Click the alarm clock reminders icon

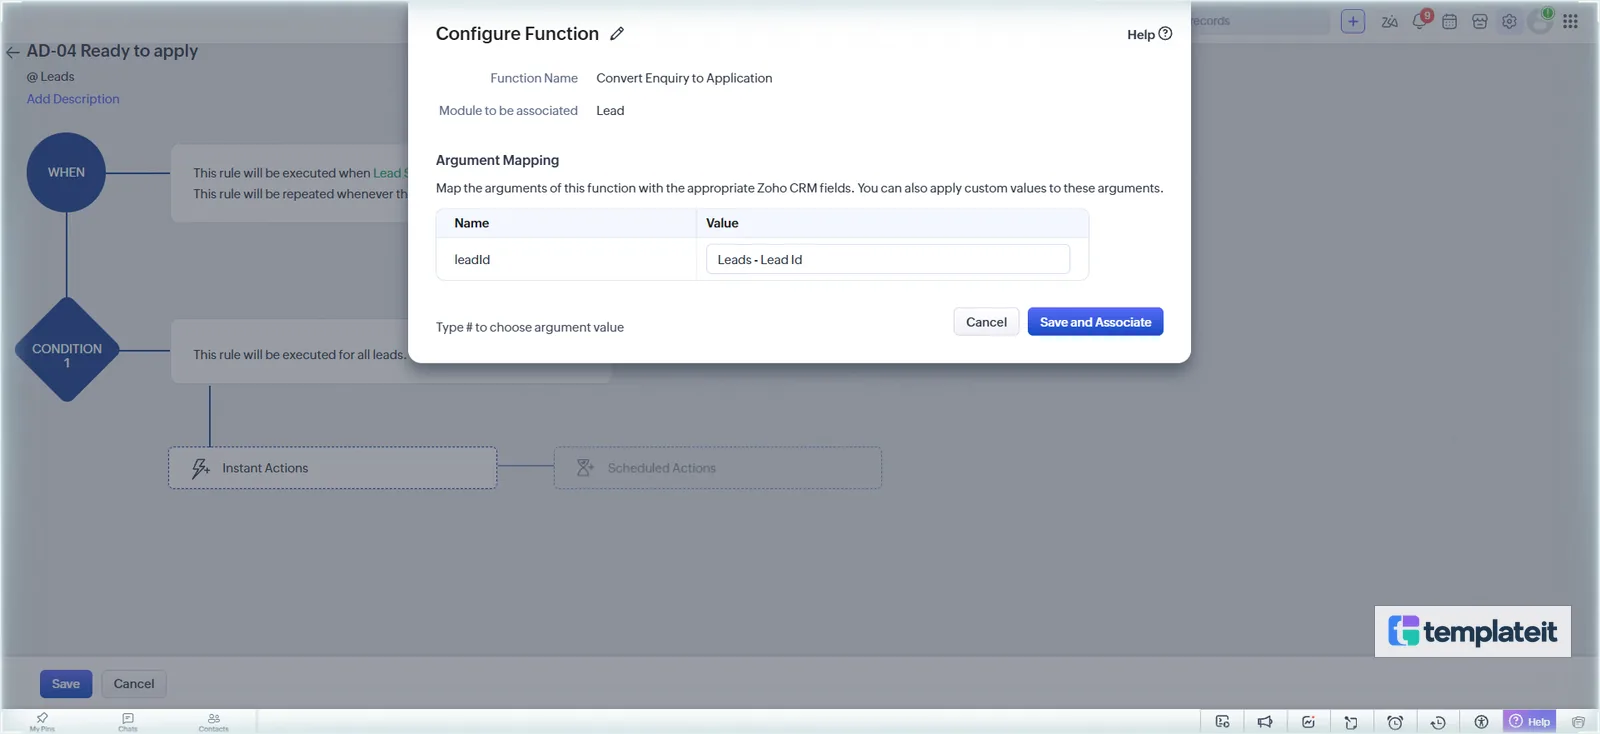[1395, 722]
